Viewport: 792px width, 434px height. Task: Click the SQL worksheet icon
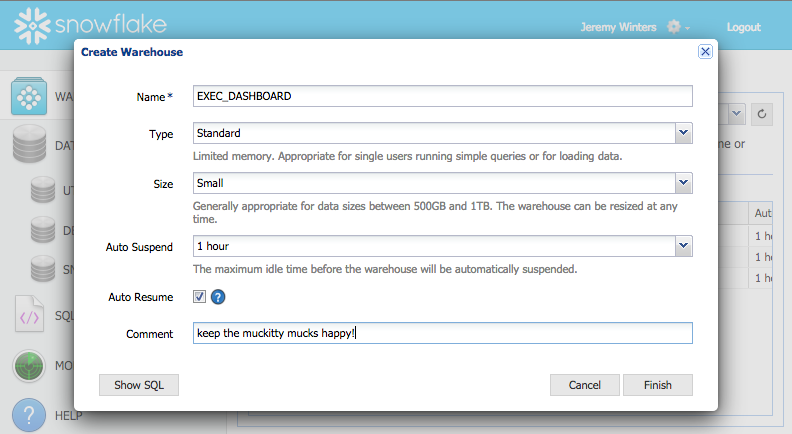pyautogui.click(x=30, y=315)
